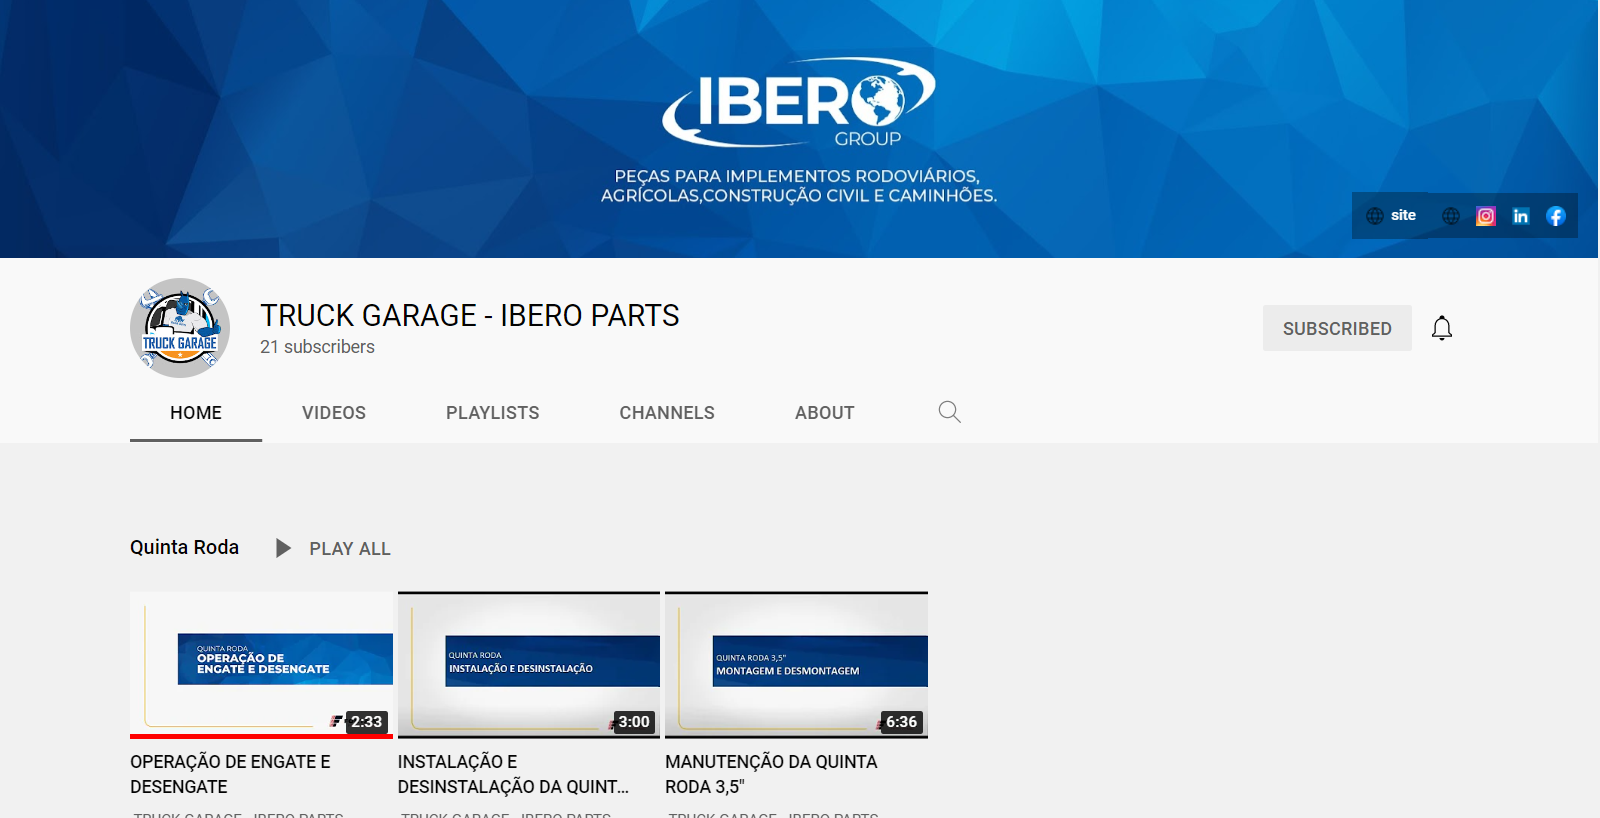This screenshot has width=1600, height=818.
Task: Open the LinkedIn link in the banner
Action: point(1521,216)
